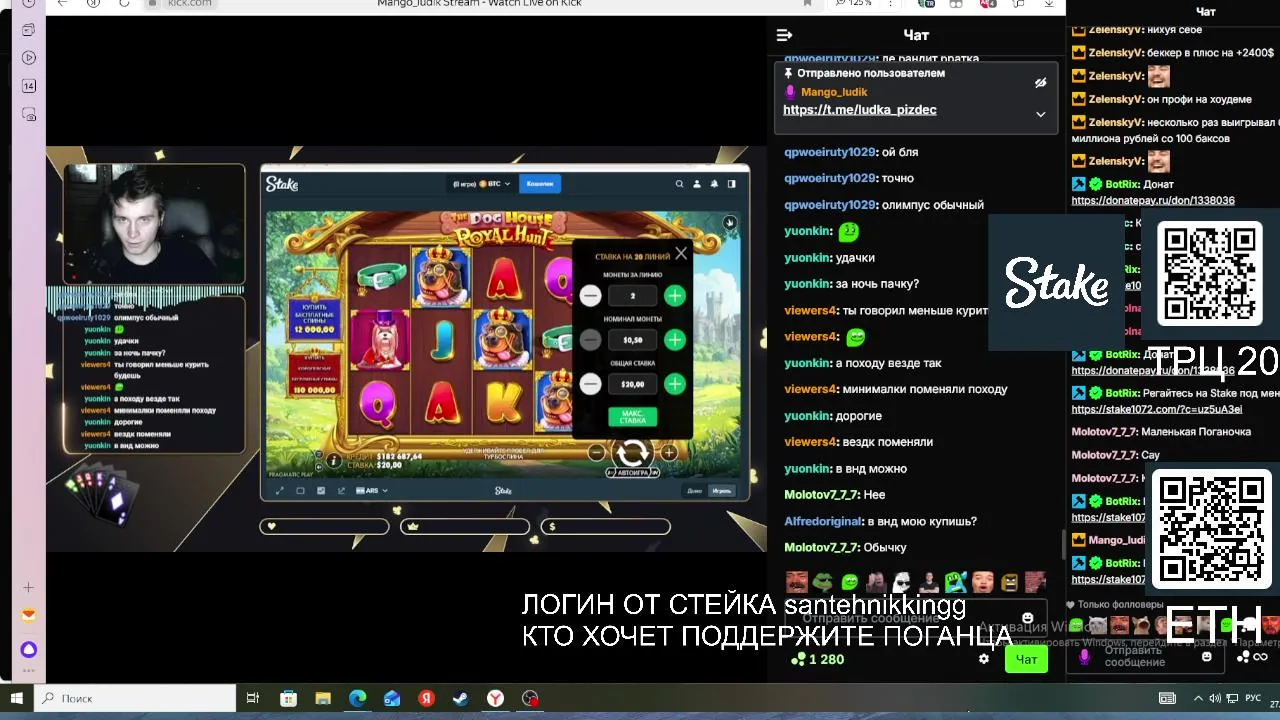
Task: Switch to Играть real play tab
Action: pos(721,491)
